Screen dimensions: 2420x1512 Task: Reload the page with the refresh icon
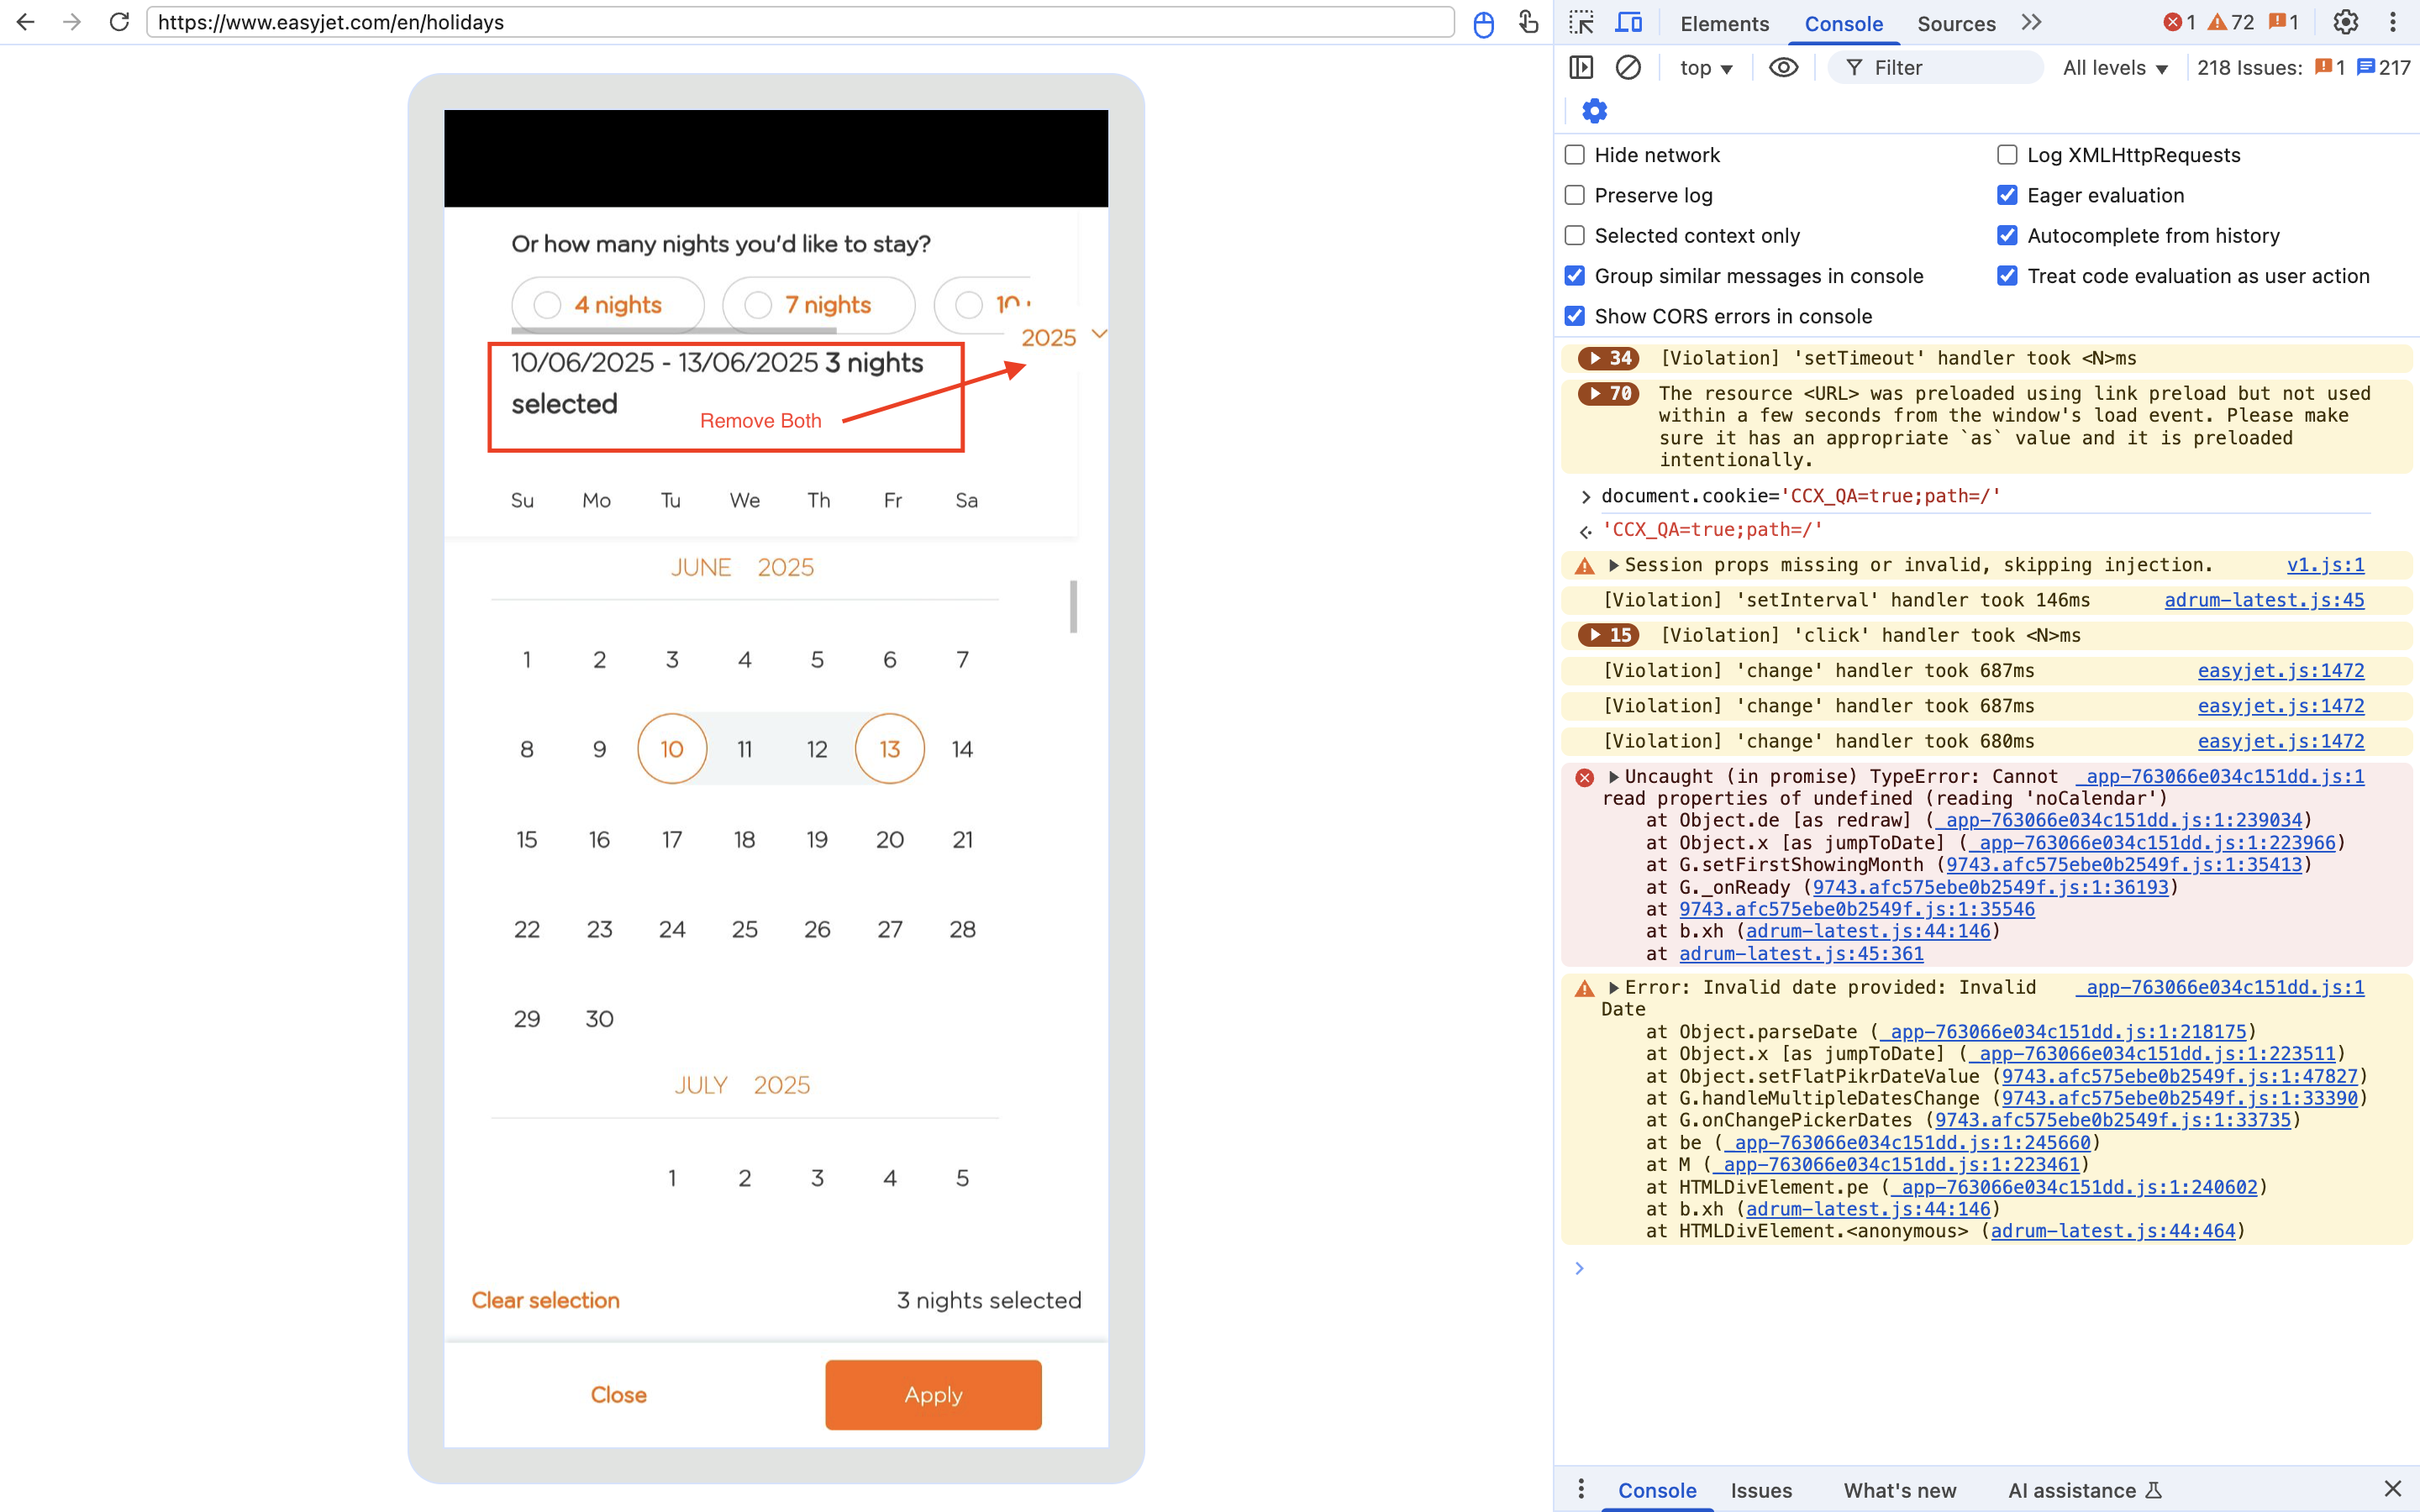(119, 22)
